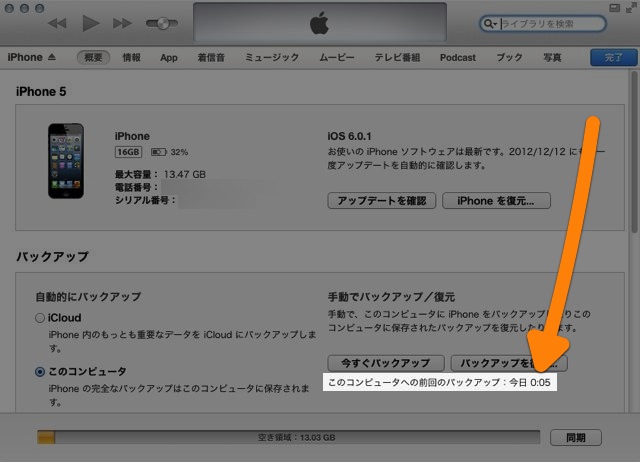640x462 pixels.
Task: Click the 最大容量 13.47 GB text
Action: [x=160, y=174]
